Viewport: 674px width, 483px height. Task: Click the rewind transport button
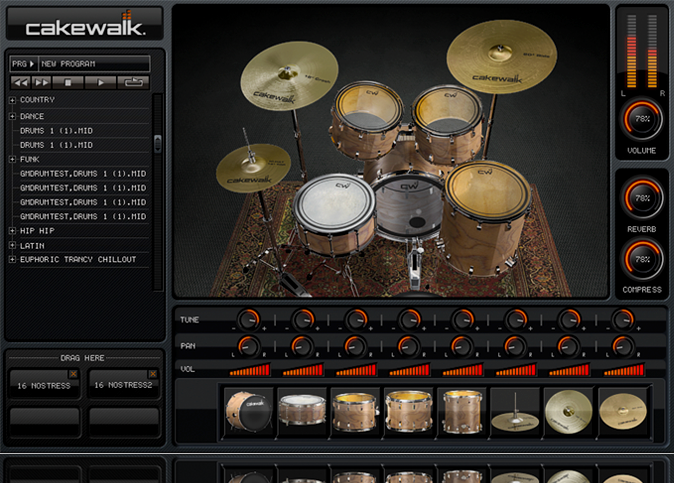point(21,83)
